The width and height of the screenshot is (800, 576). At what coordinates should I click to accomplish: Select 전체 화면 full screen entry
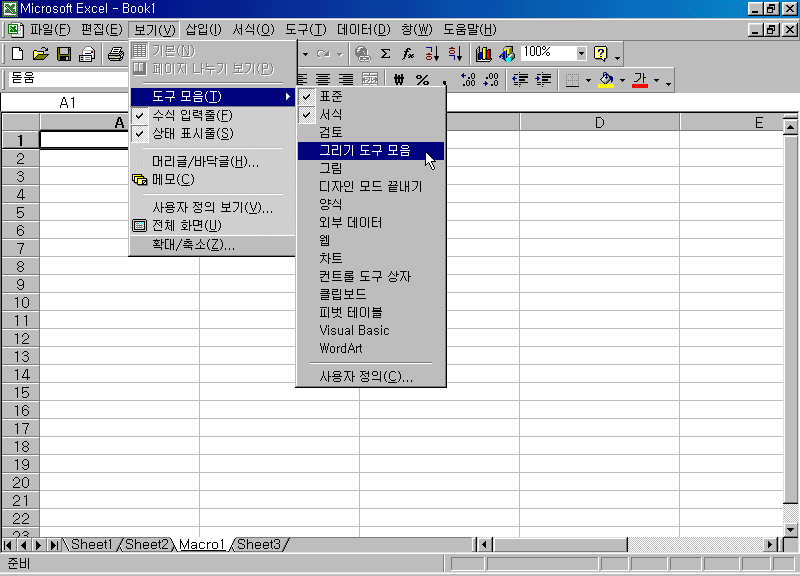[x=212, y=226]
